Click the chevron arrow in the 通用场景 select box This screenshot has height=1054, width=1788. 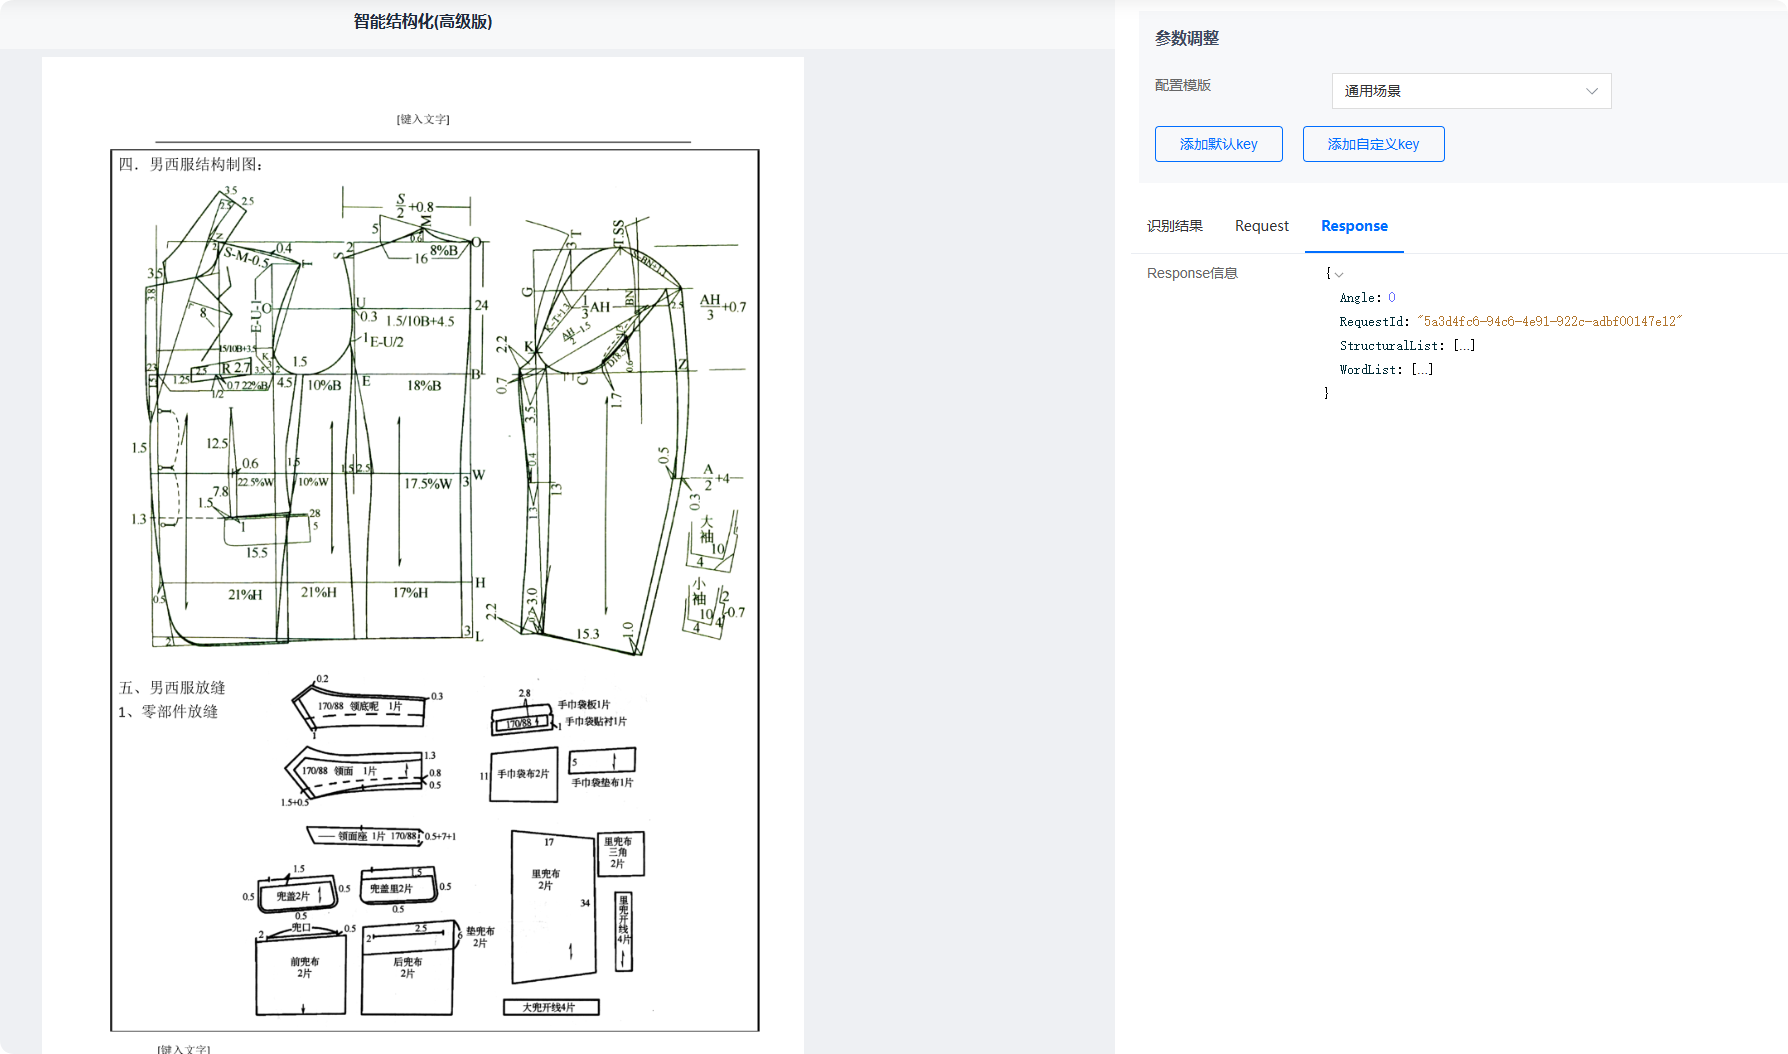(x=1591, y=91)
